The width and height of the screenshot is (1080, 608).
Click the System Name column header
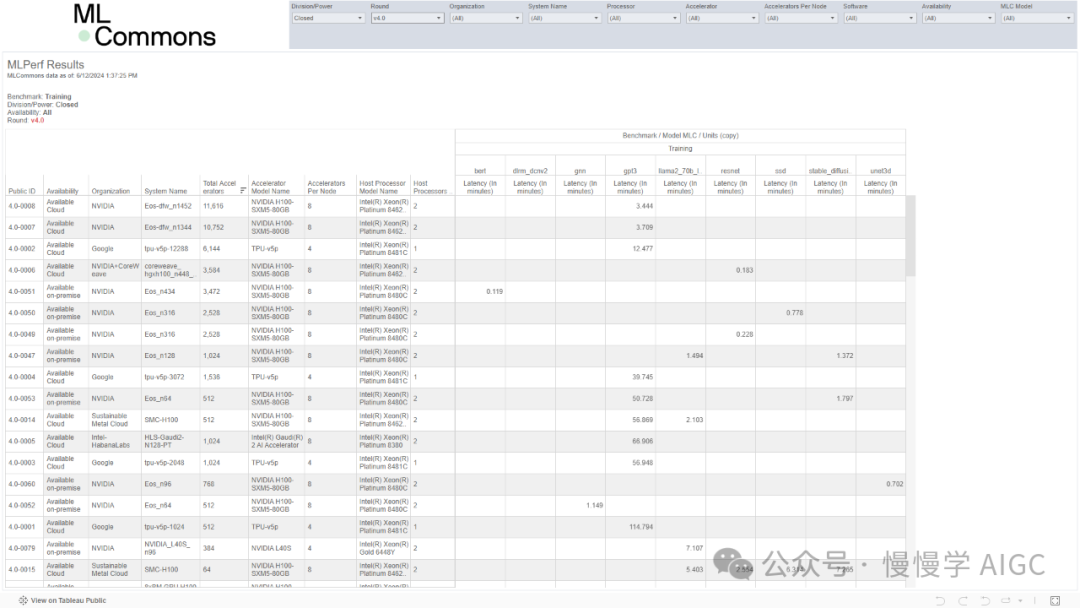tap(165, 191)
